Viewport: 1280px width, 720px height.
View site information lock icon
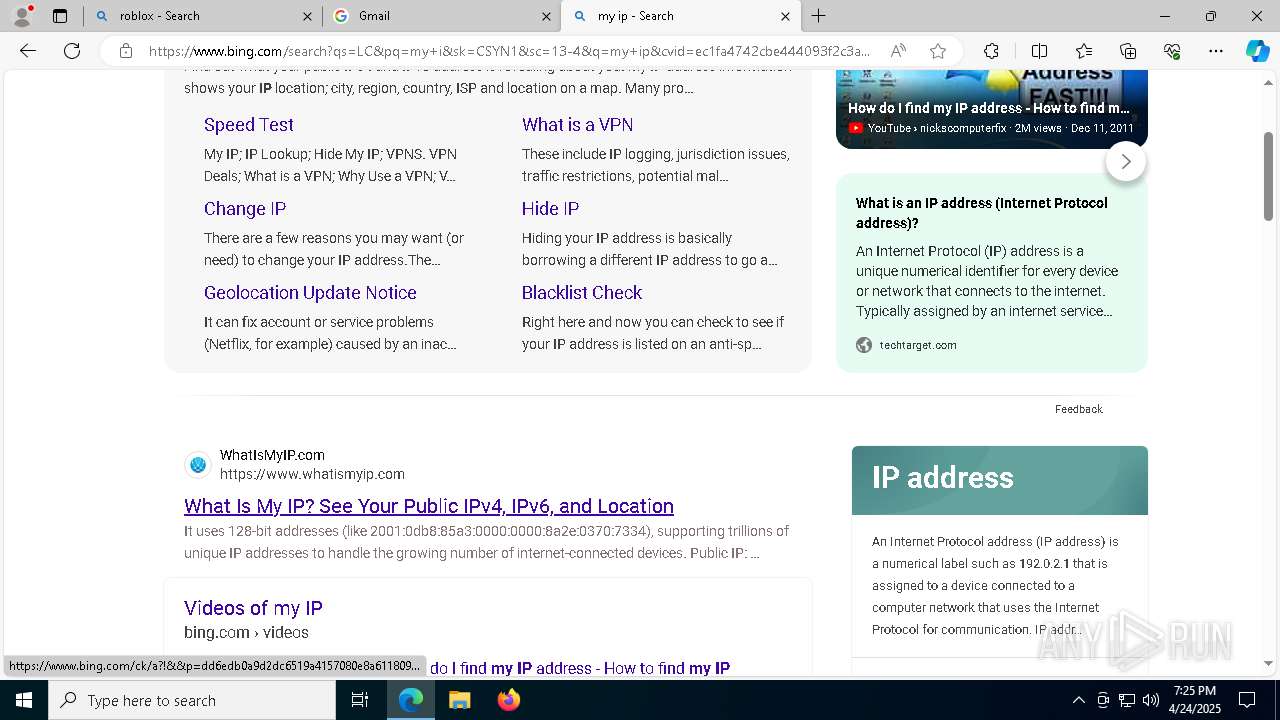click(x=126, y=51)
